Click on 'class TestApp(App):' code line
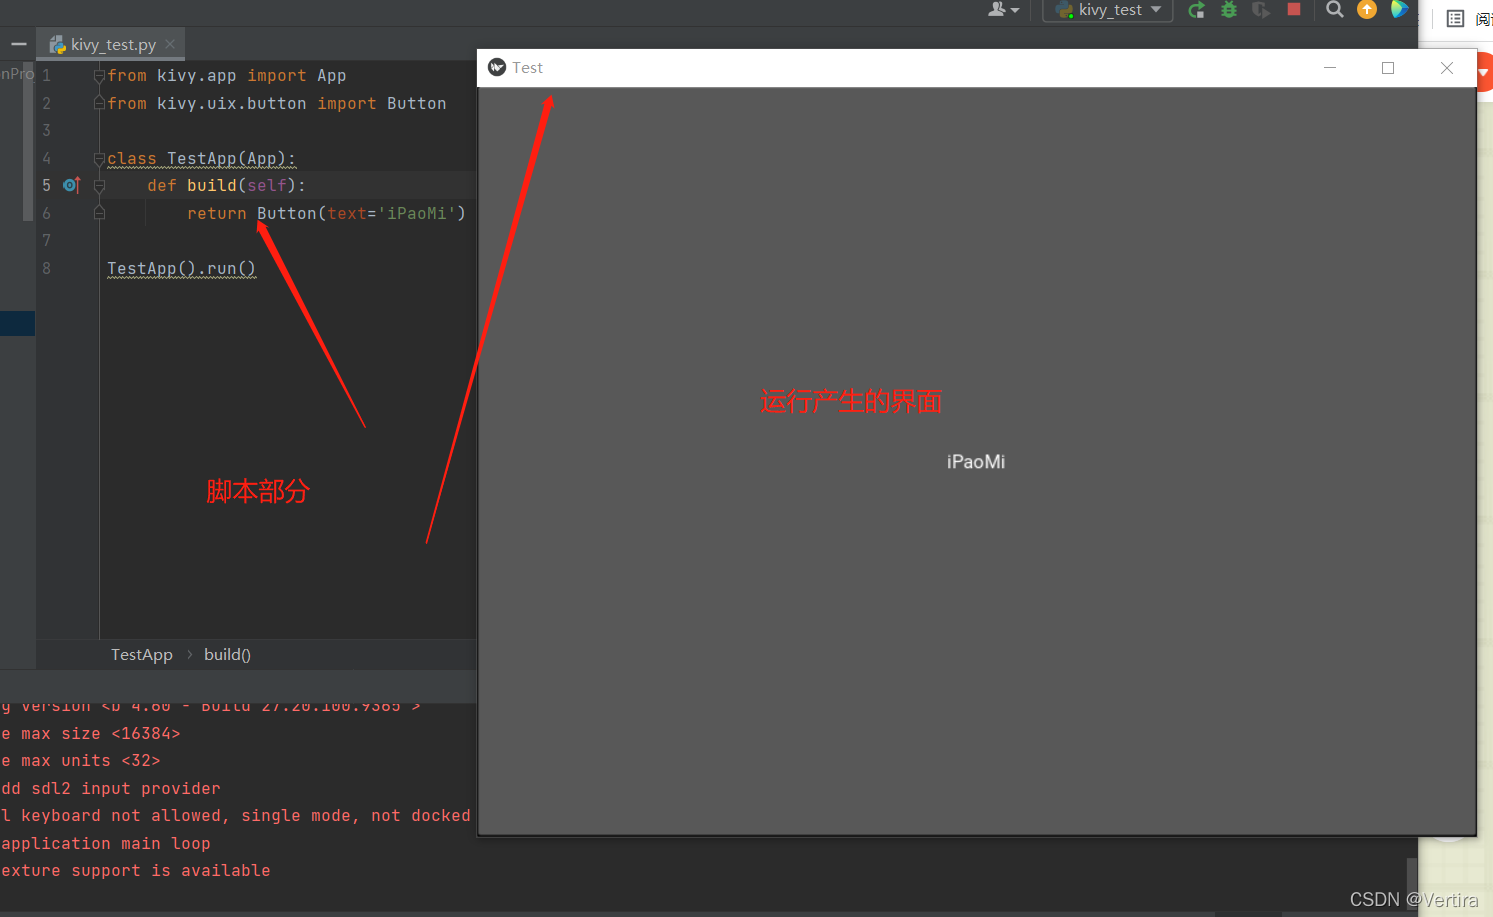This screenshot has width=1493, height=917. pos(201,158)
